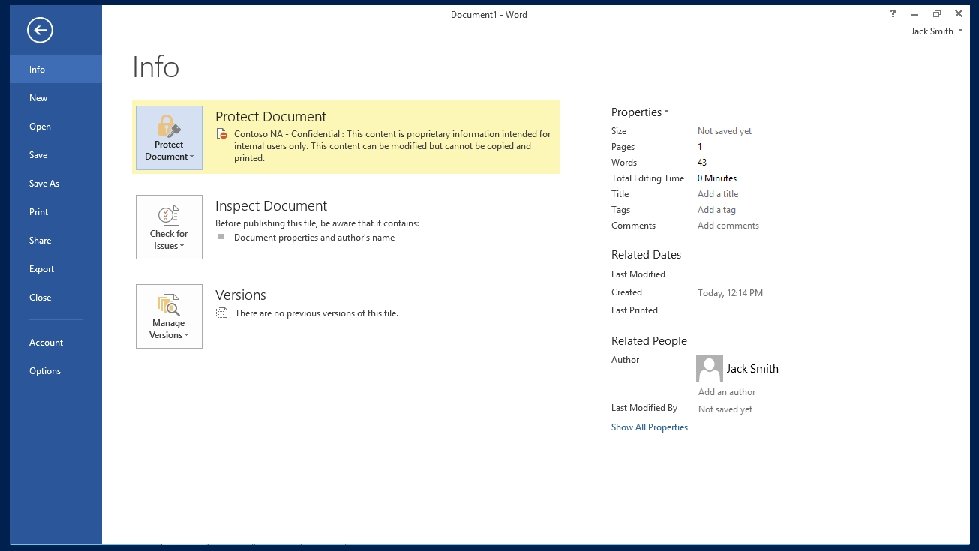Click the Protect Document heading text
Viewport: 979px width, 551px height.
[270, 117]
